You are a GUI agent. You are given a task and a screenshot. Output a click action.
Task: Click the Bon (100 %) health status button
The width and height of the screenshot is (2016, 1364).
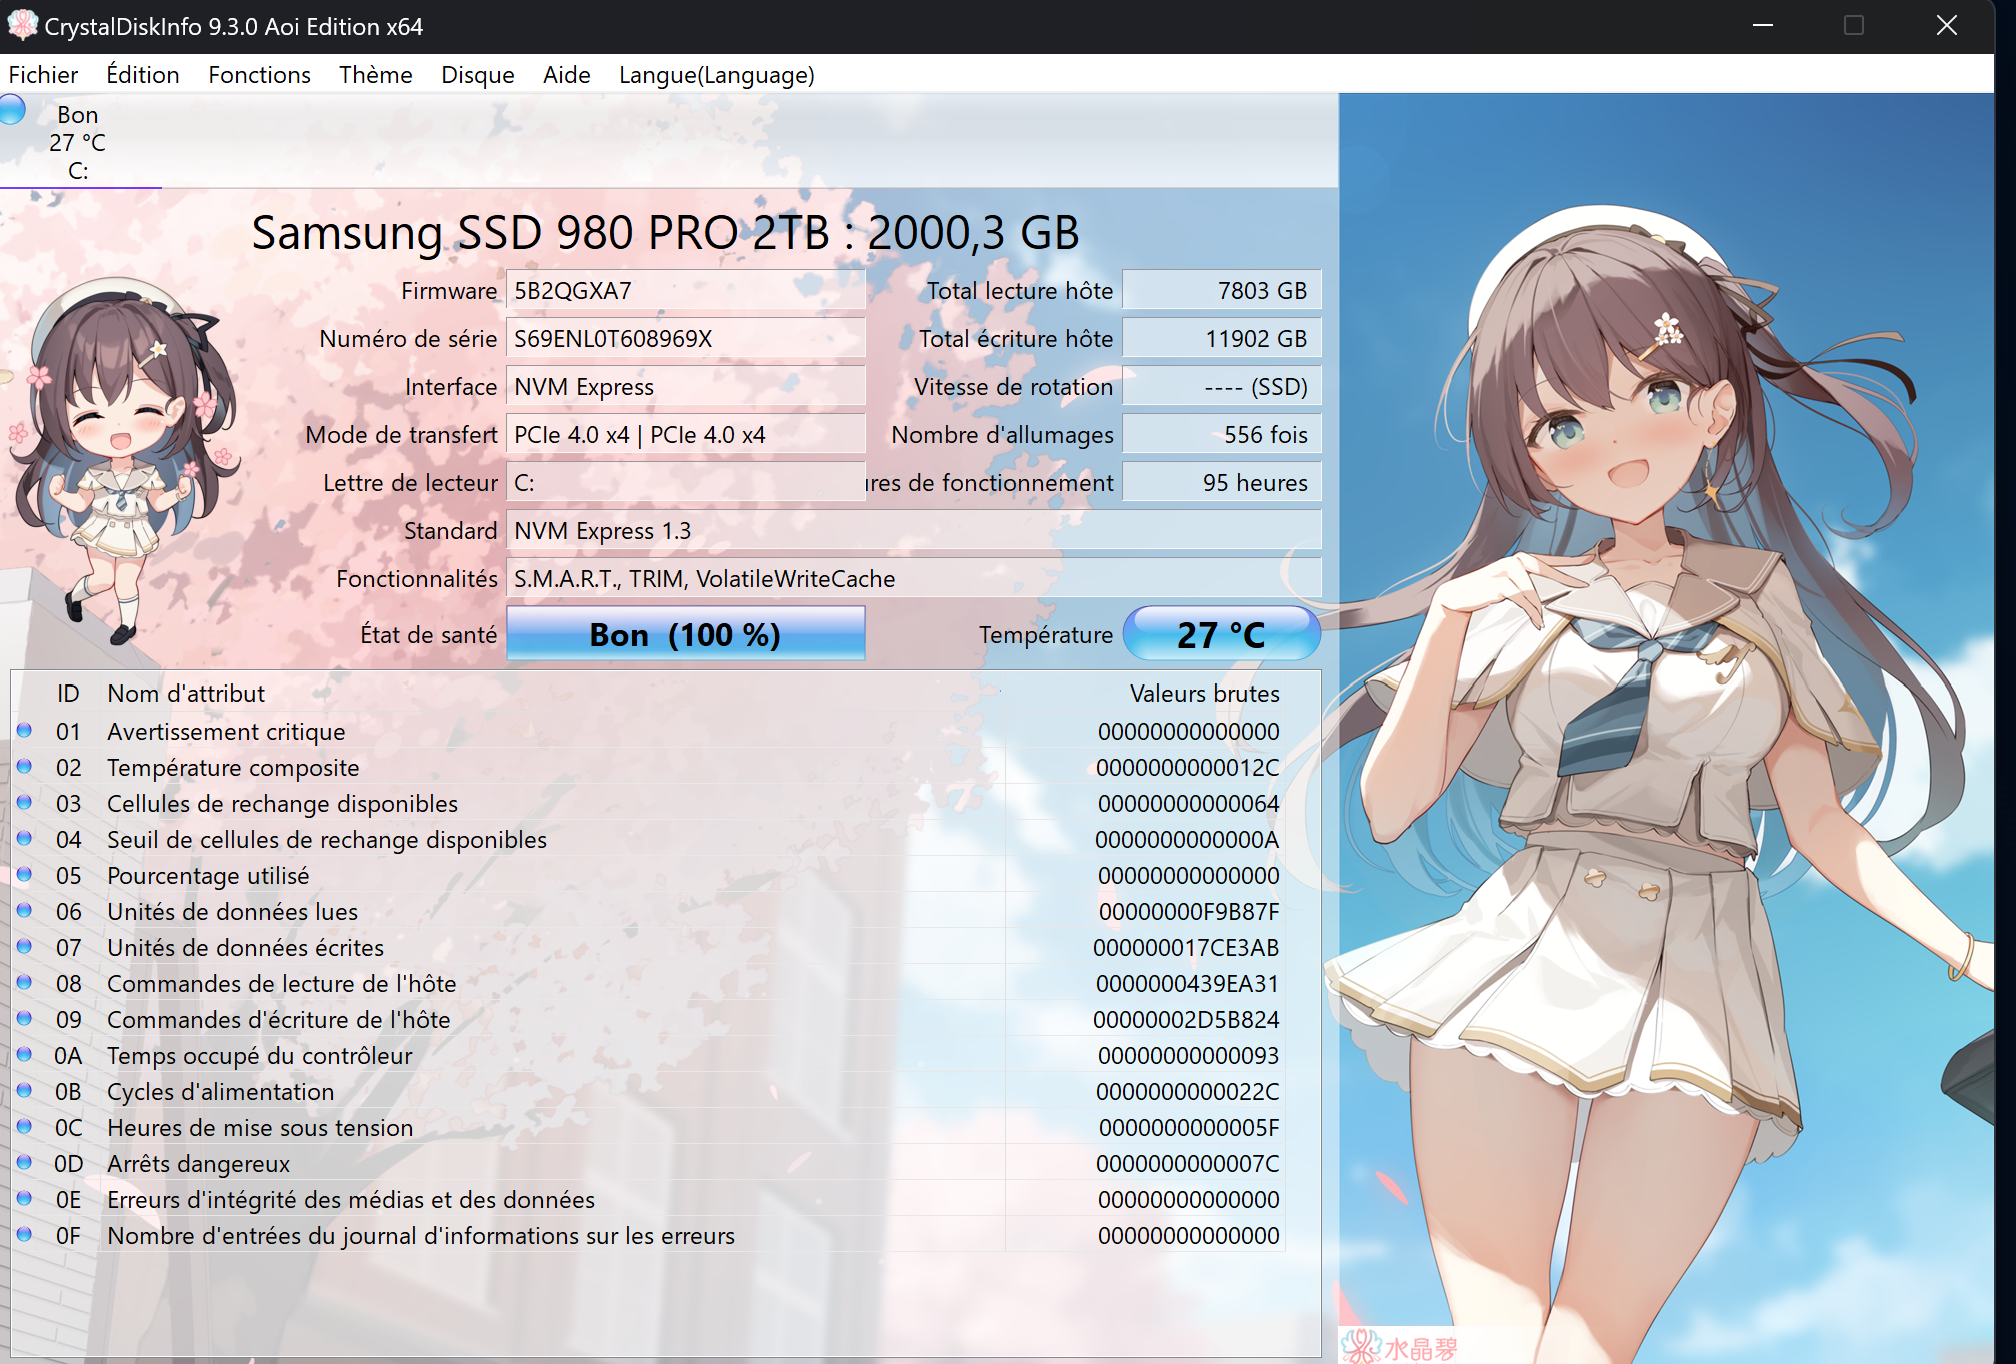[685, 634]
